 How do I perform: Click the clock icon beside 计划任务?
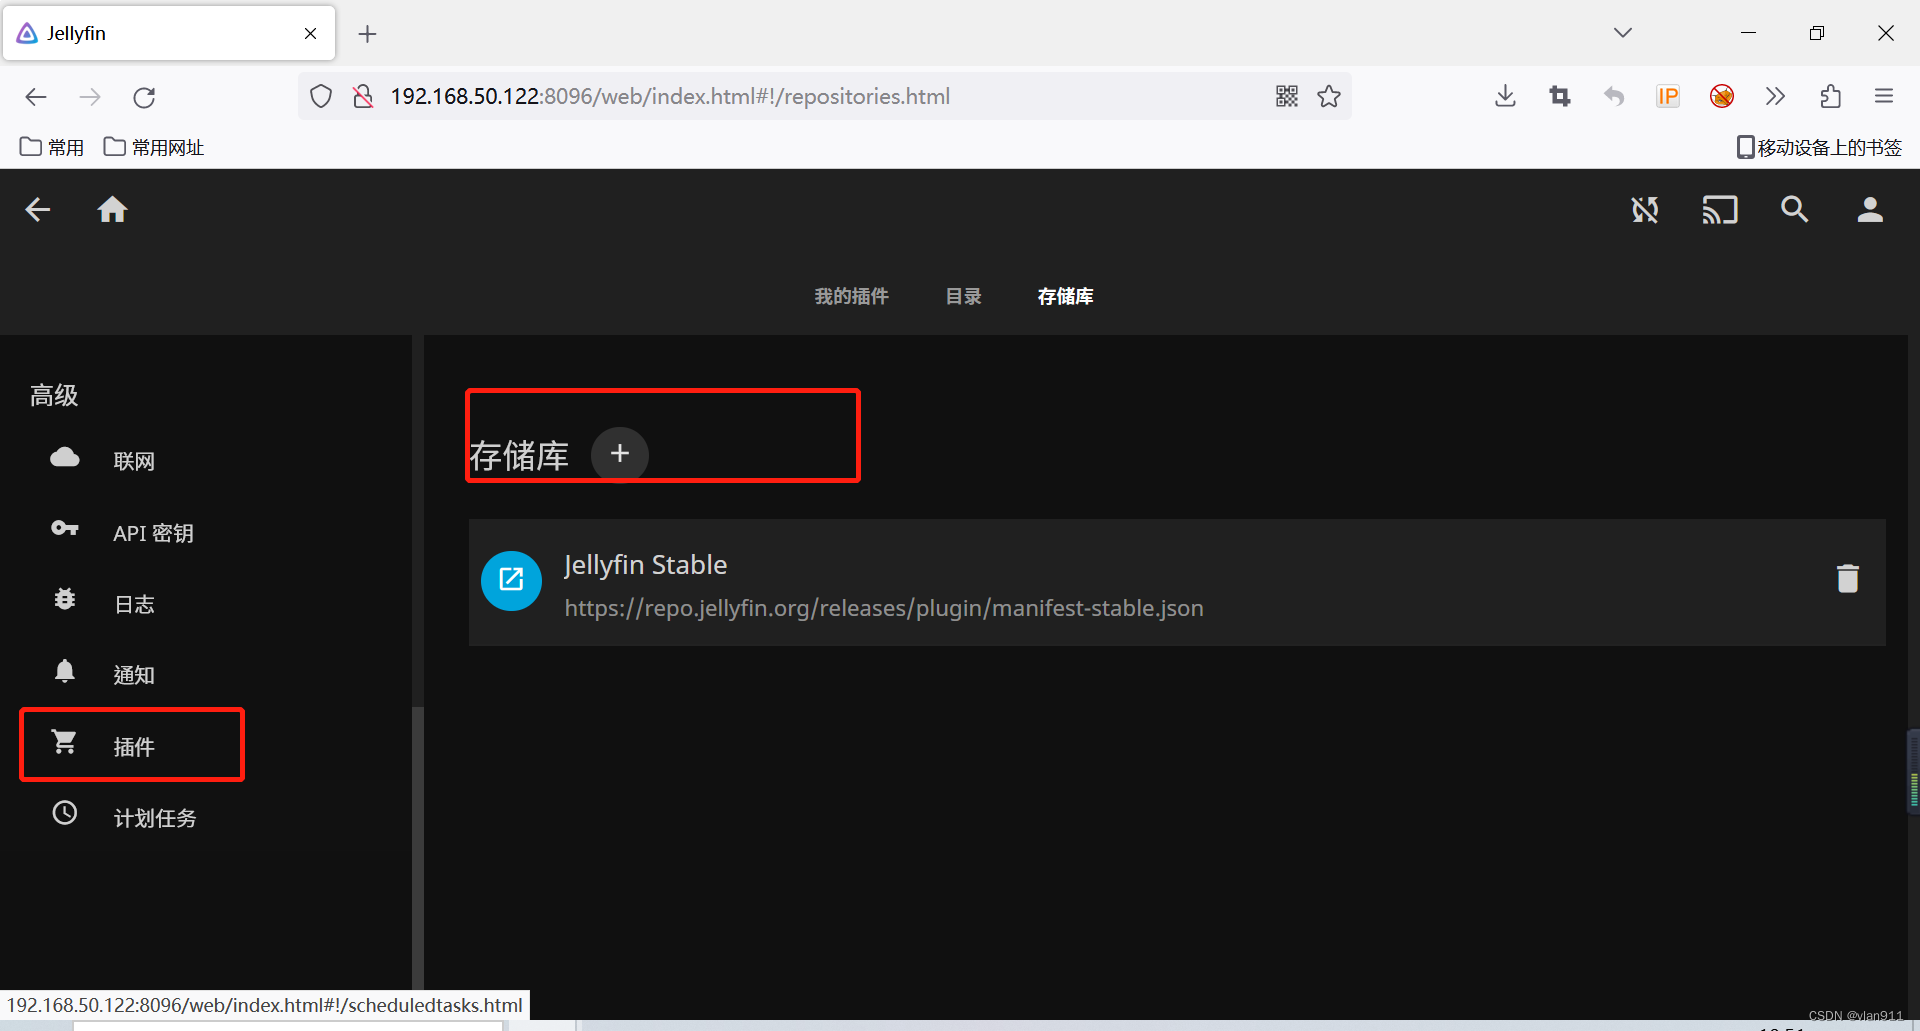tap(65, 813)
